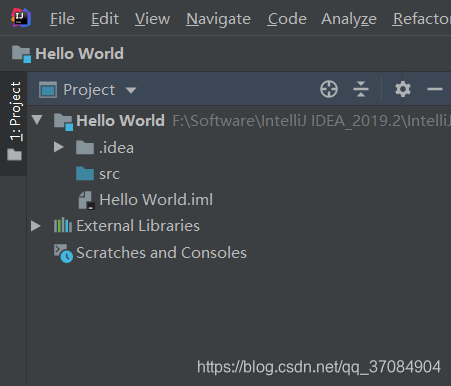Open the Code menu
Screen dimensions: 451x386
pyautogui.click(x=287, y=19)
